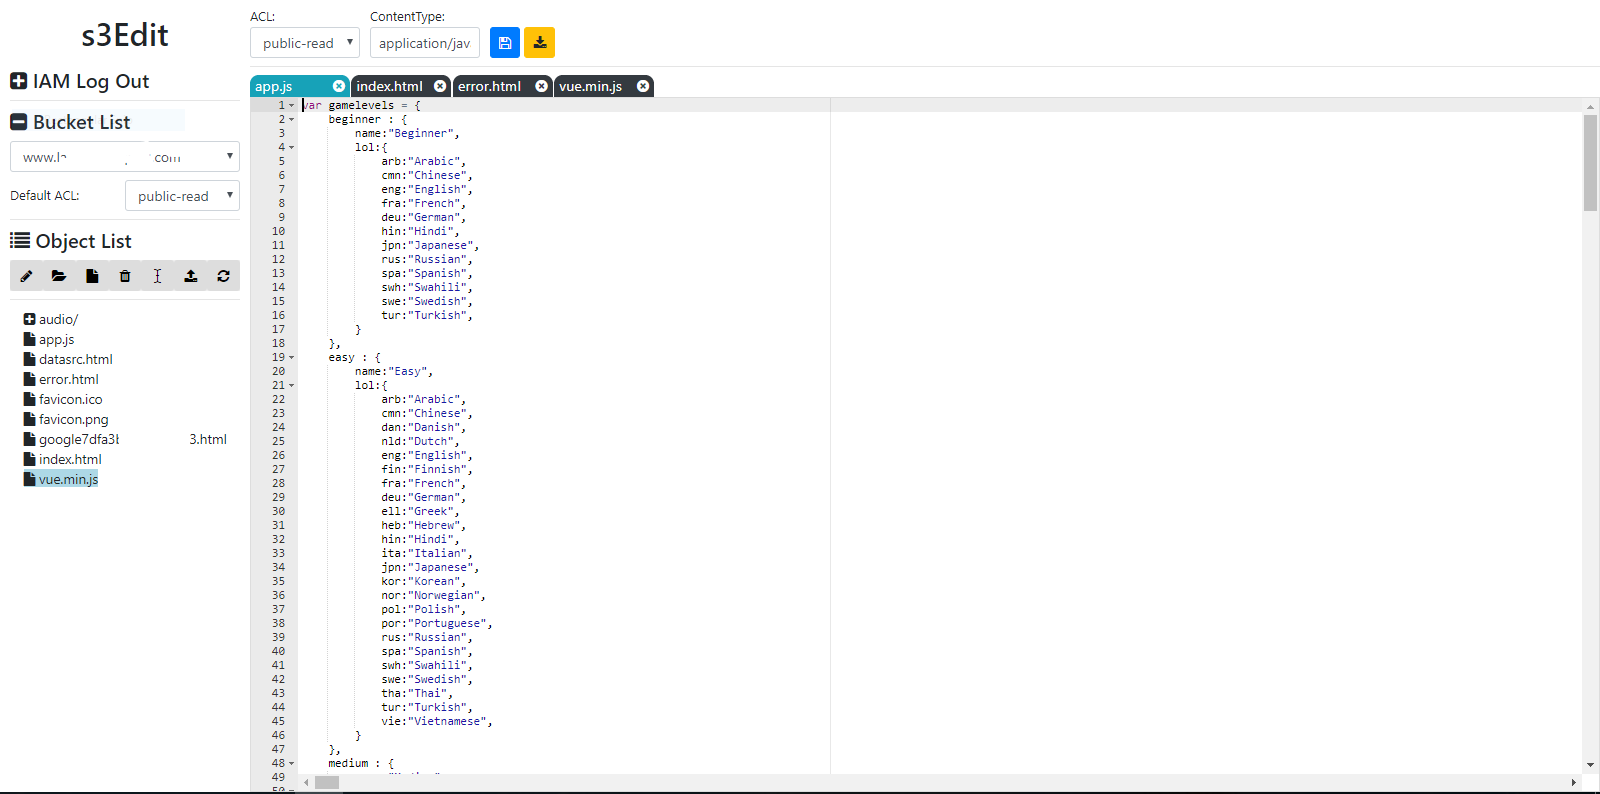Viewport: 1600px width, 794px height.
Task: Fold code at line 1
Action: 292,105
